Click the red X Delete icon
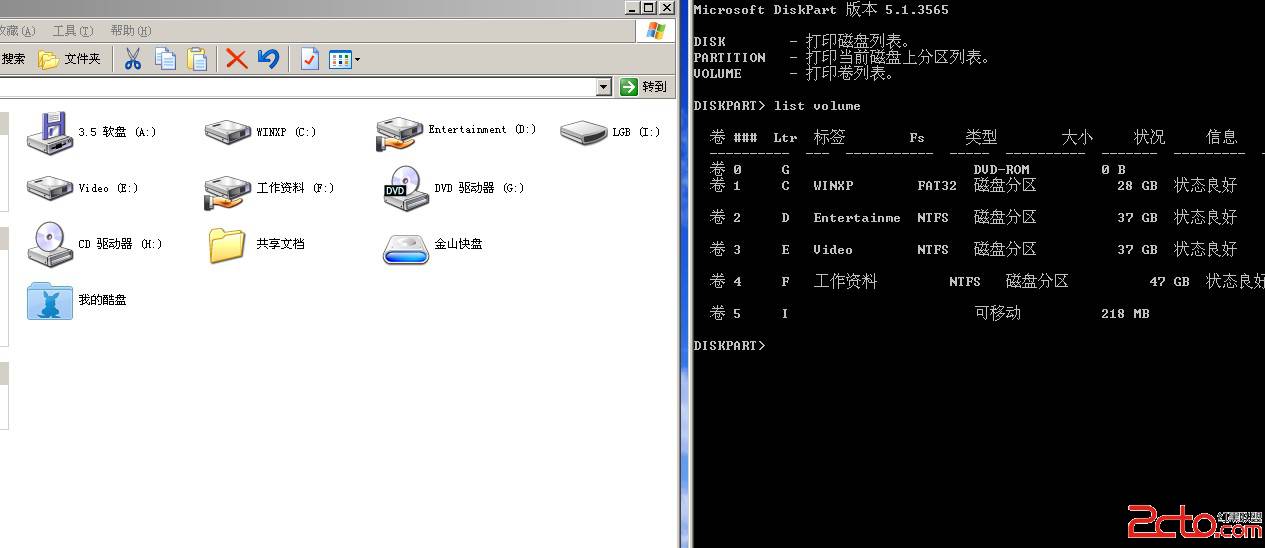Image resolution: width=1265 pixels, height=548 pixels. click(236, 59)
